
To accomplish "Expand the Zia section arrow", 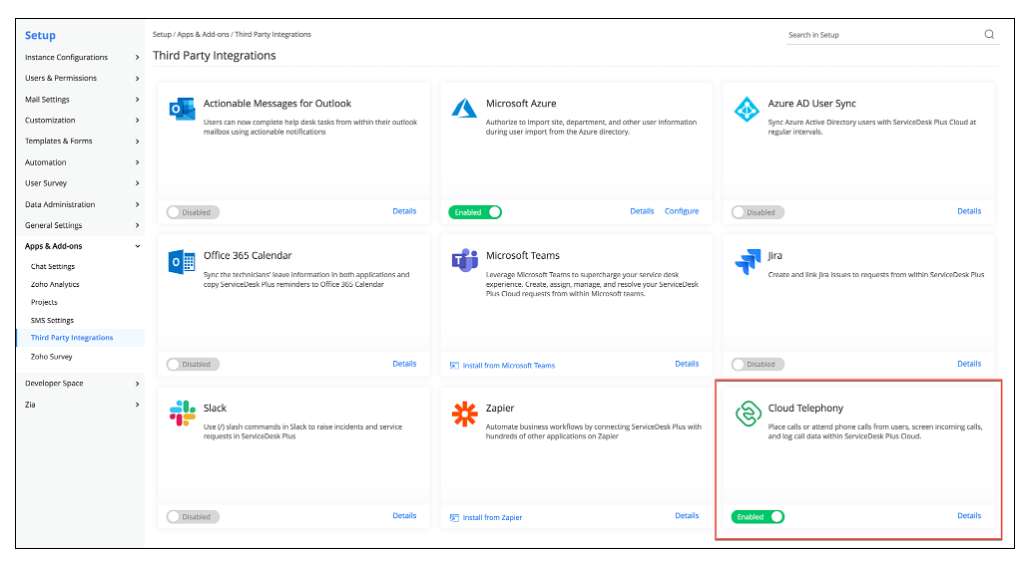I will [x=137, y=404].
